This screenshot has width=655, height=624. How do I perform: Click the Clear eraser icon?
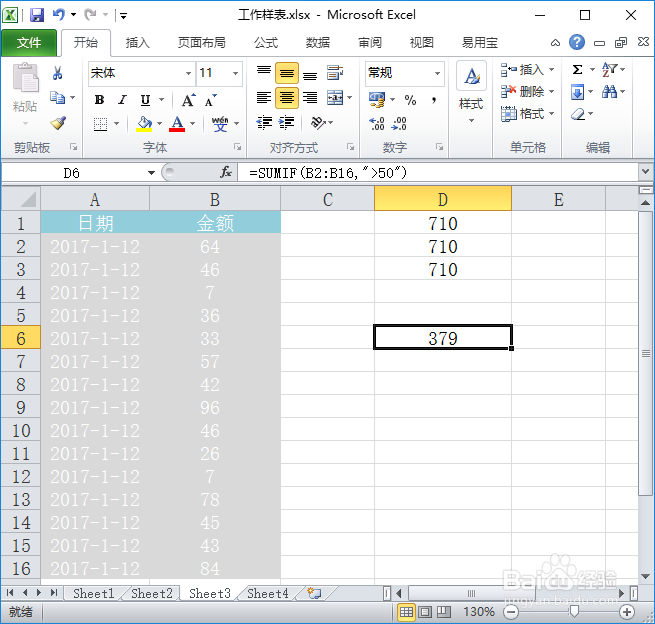tap(578, 114)
